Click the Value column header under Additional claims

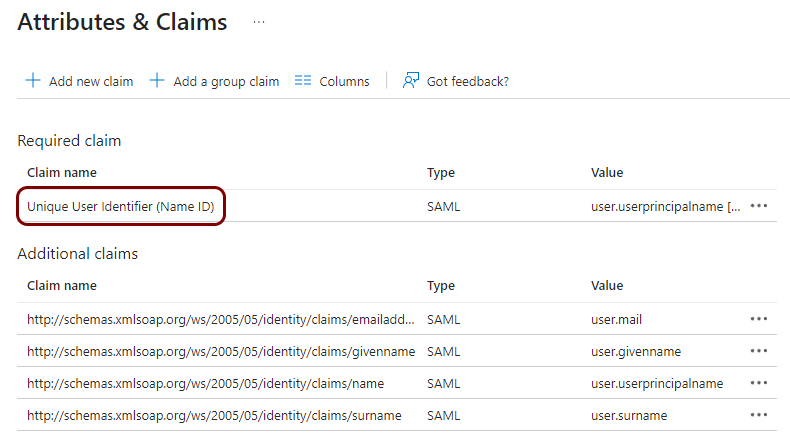click(x=607, y=286)
